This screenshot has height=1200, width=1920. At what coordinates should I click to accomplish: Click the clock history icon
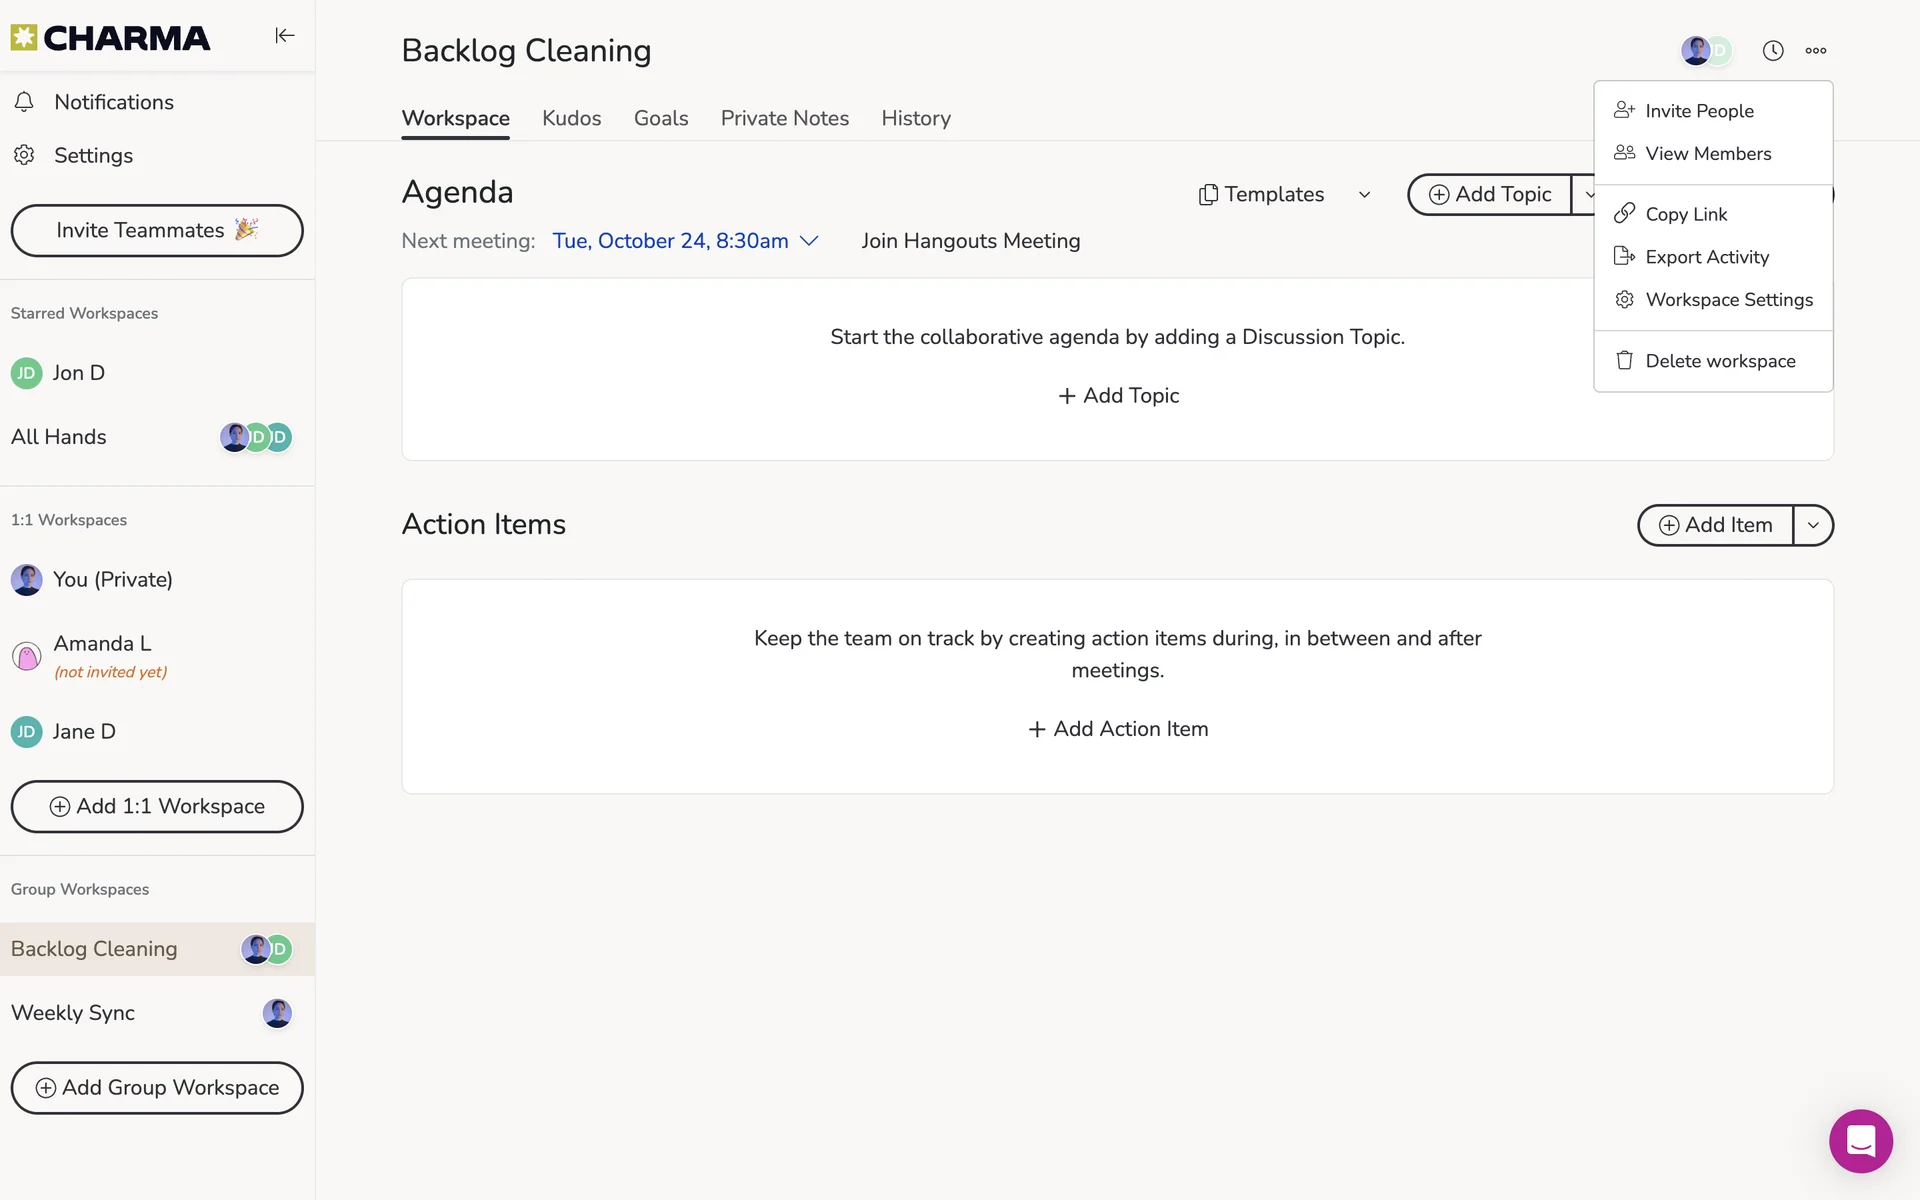pyautogui.click(x=1772, y=51)
